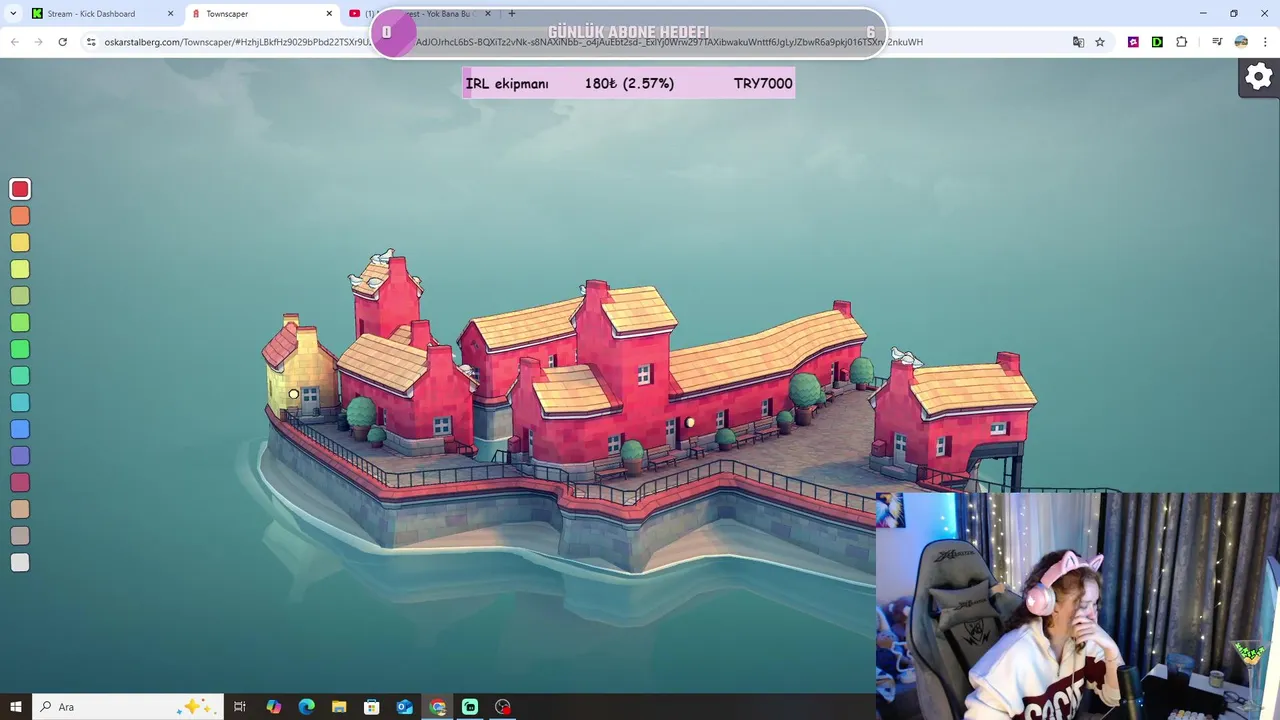Choose the magenta pink swatch
Screen dimensions: 1280x720
pyautogui.click(x=20, y=483)
